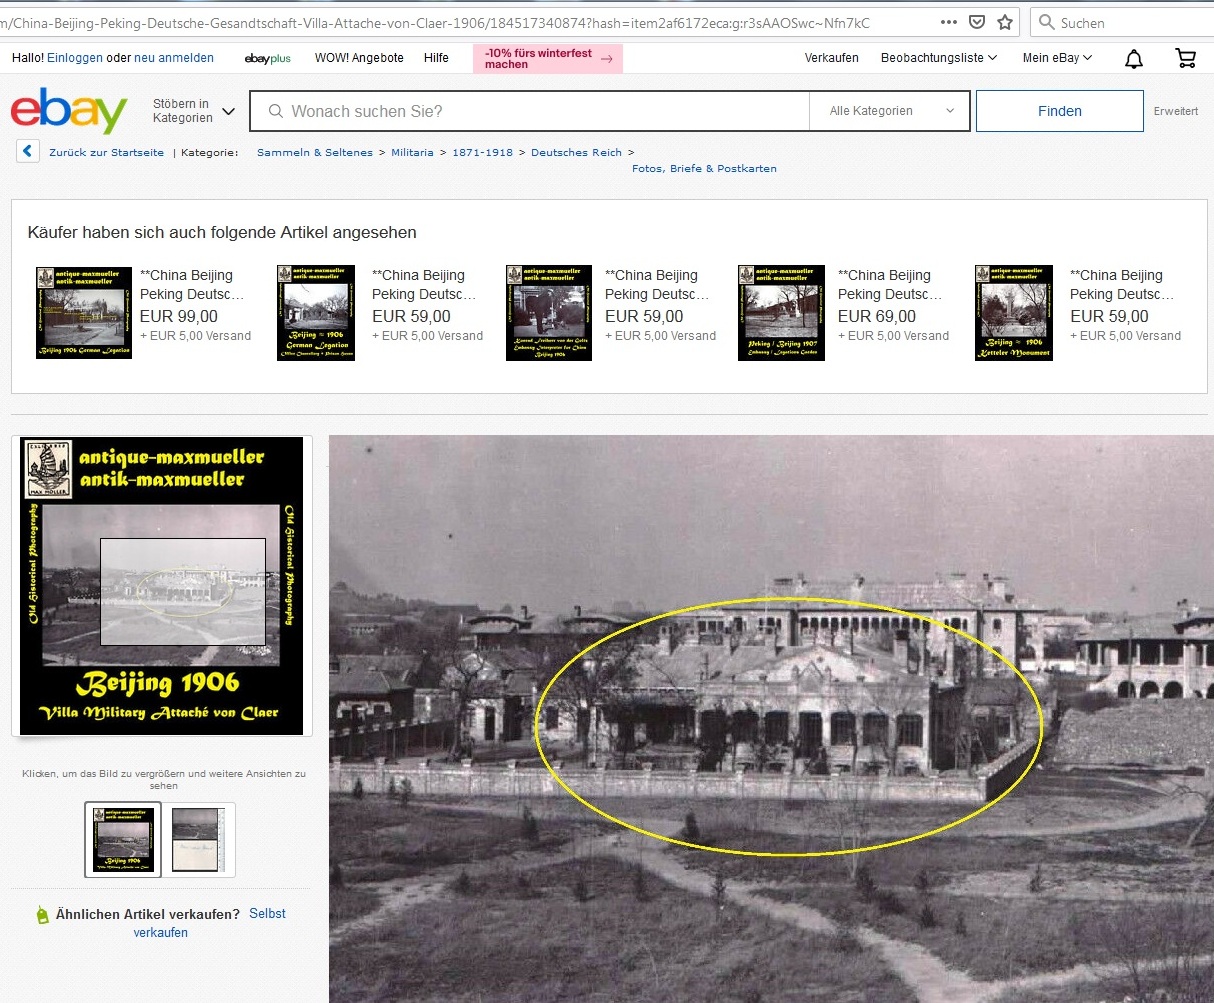The width and height of the screenshot is (1214, 1003).
Task: Open the shopping cart icon
Action: point(1185,58)
